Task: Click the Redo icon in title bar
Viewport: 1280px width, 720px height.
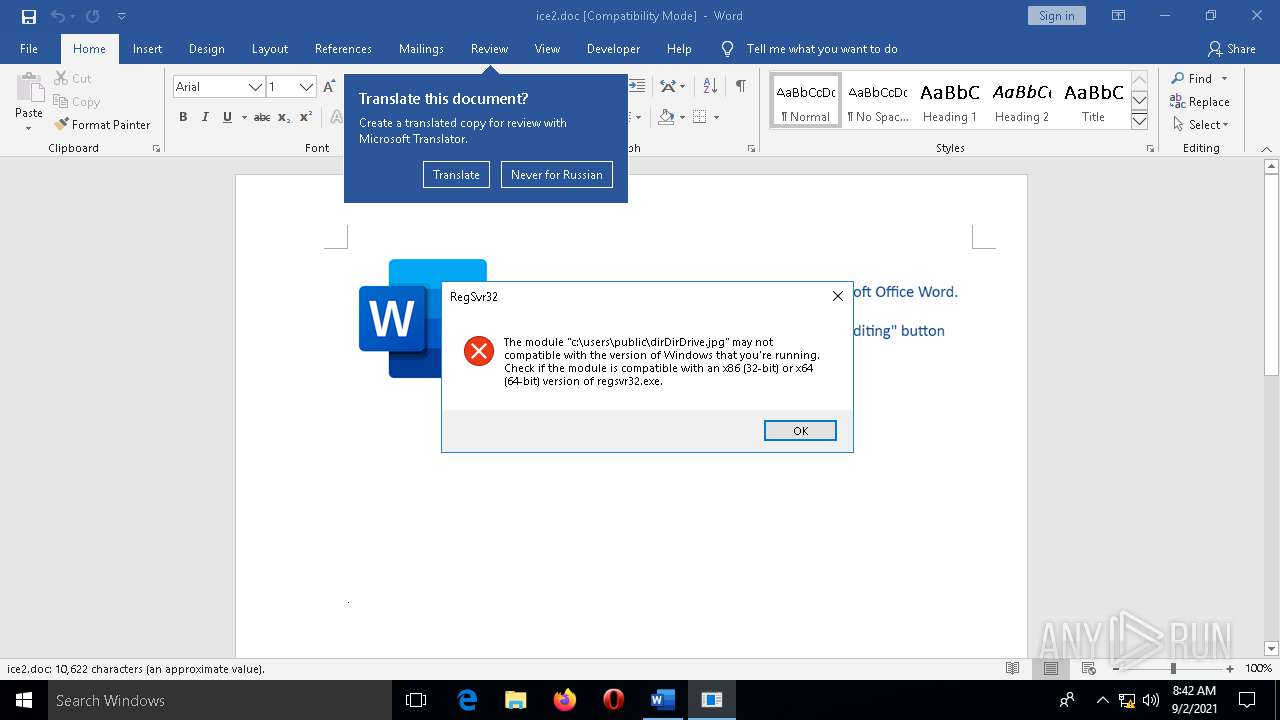Action: pos(93,16)
